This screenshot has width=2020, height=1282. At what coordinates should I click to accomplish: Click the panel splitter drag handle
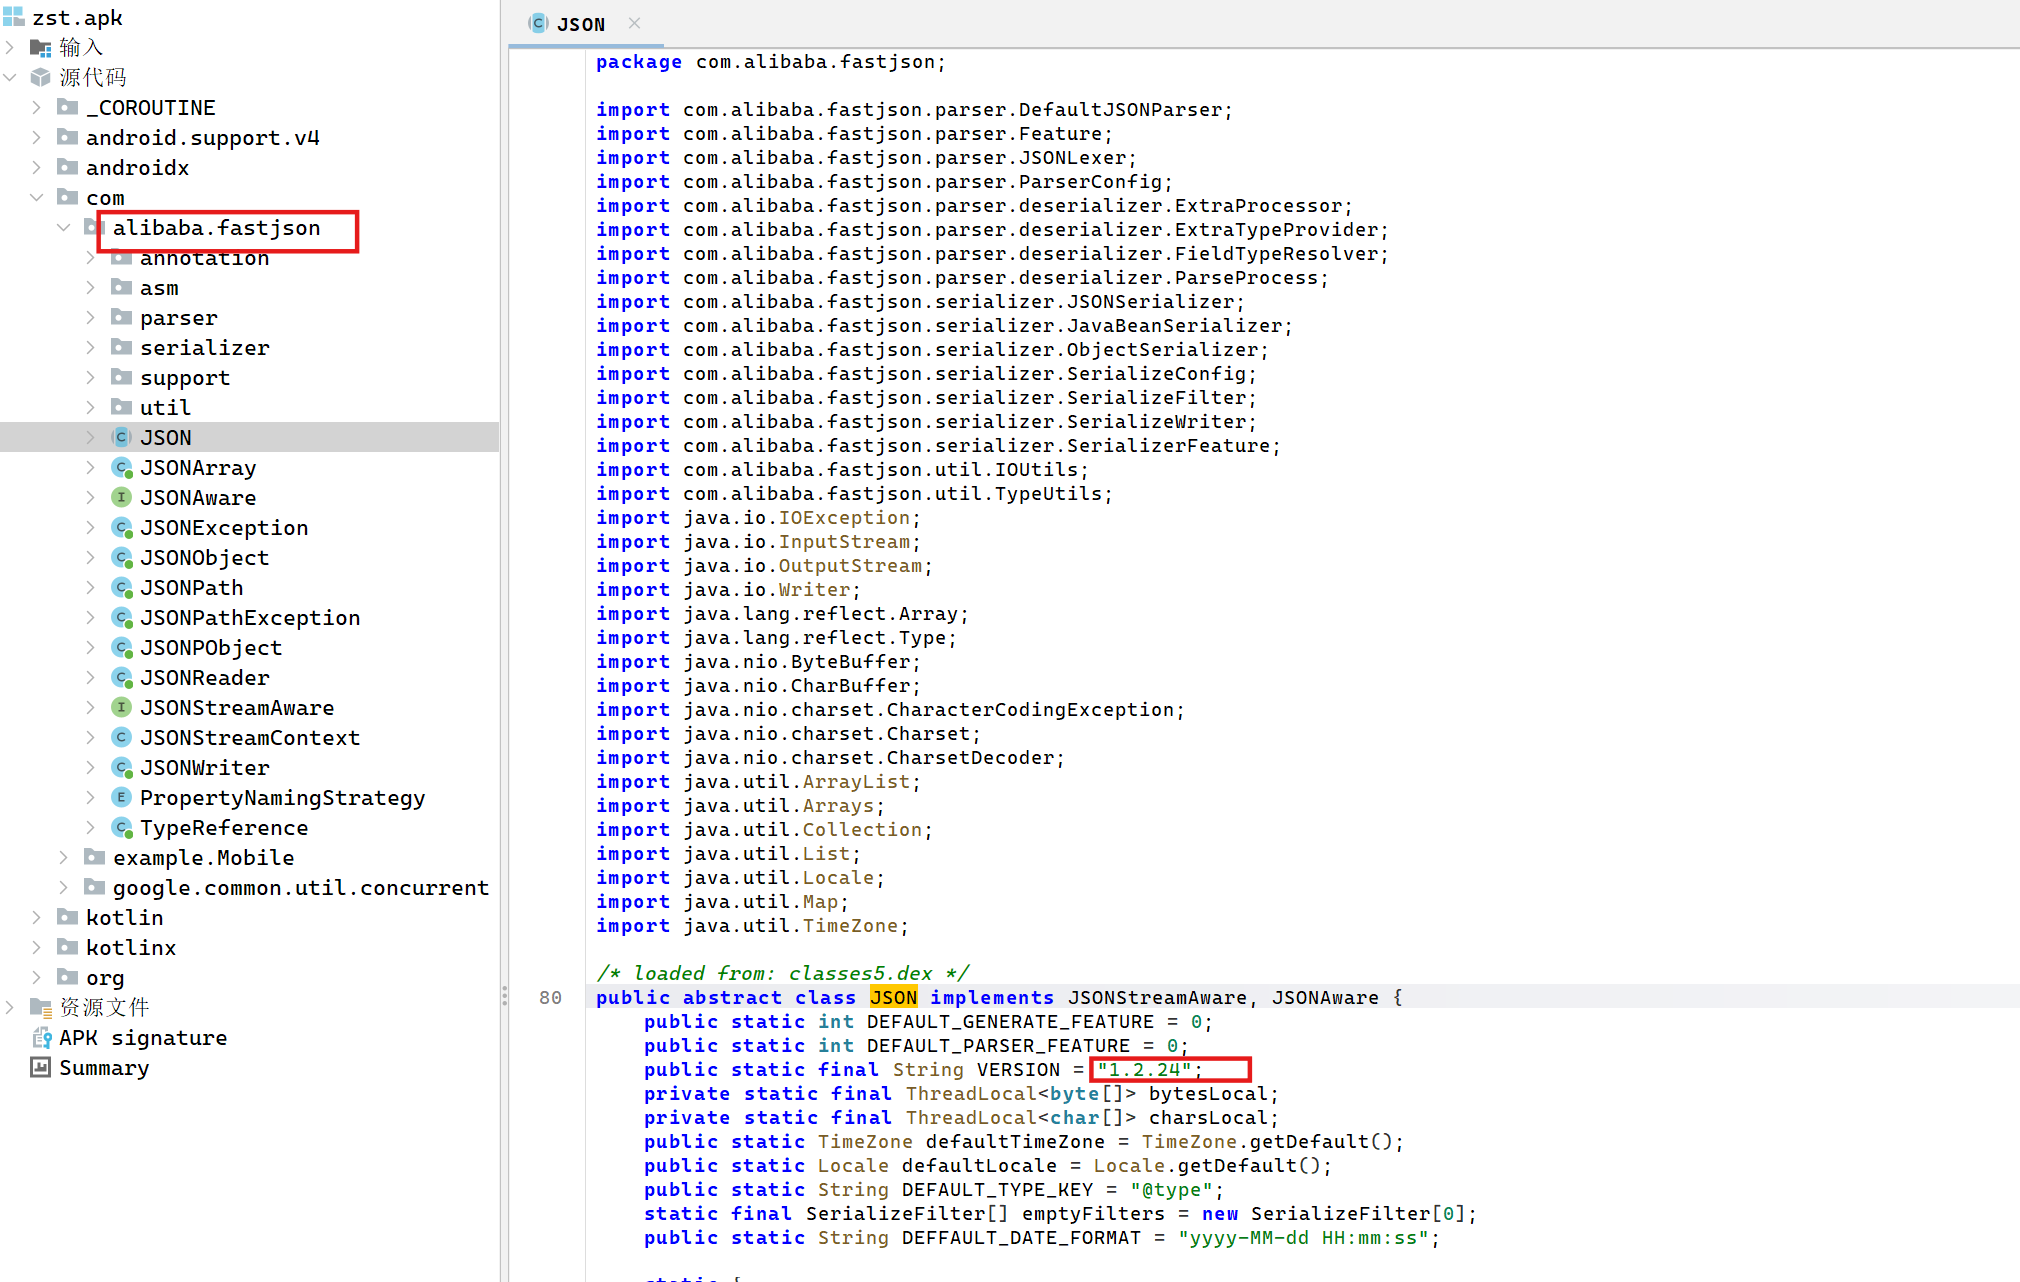tap(504, 996)
